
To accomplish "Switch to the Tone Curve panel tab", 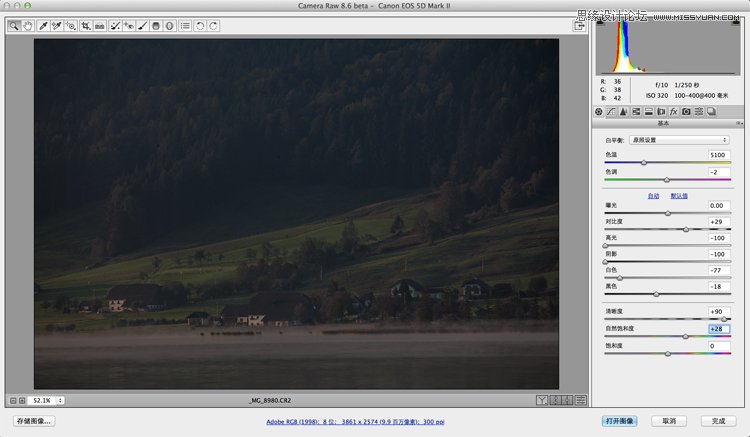I will pyautogui.click(x=611, y=111).
